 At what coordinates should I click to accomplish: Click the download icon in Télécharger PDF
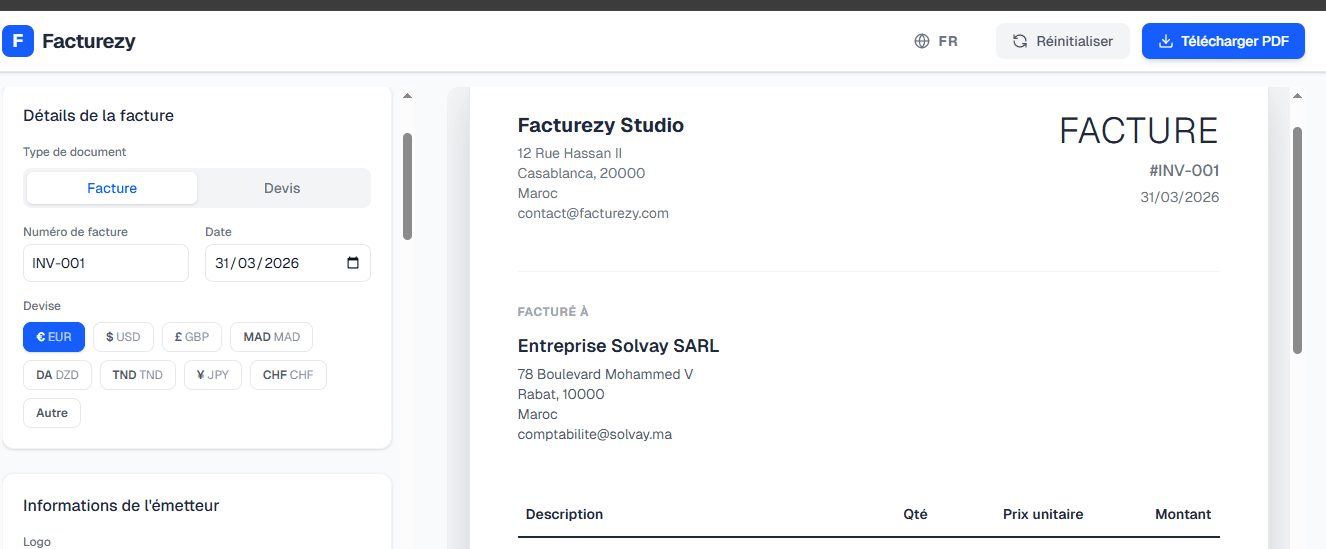(1165, 41)
